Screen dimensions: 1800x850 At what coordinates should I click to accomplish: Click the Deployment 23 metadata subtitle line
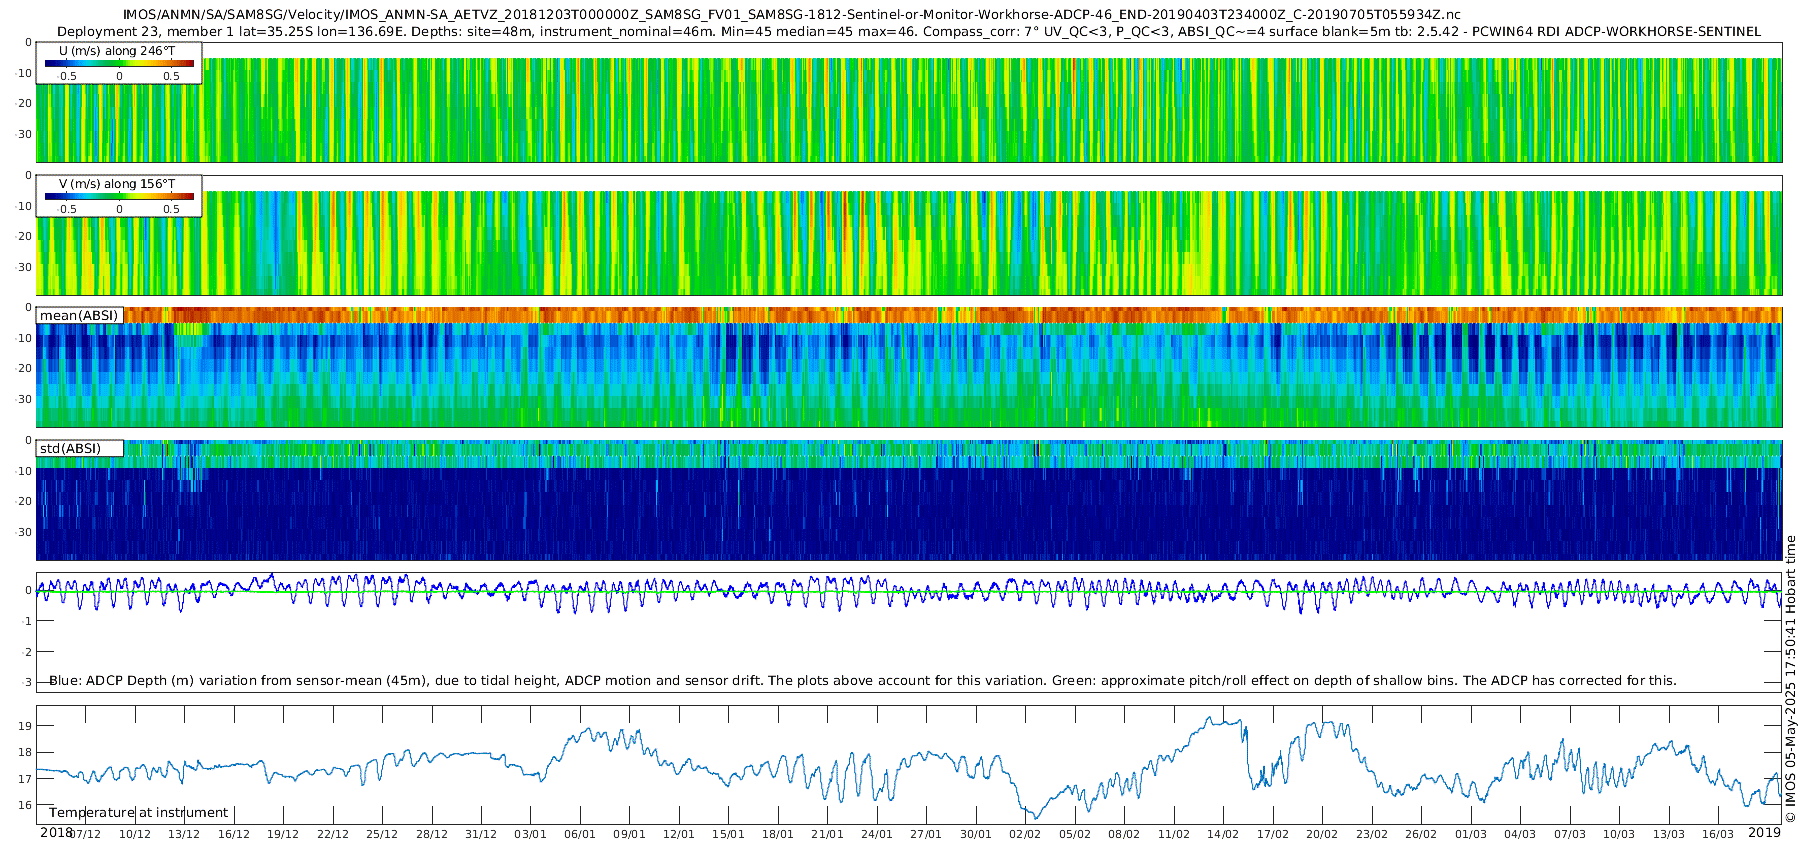pos(909,31)
